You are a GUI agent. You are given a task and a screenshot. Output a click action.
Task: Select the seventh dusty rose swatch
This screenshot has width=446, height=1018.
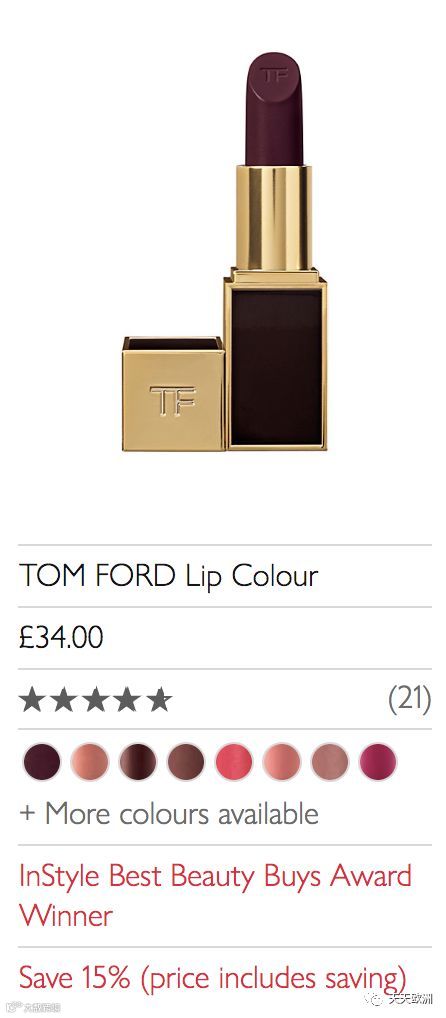[330, 762]
